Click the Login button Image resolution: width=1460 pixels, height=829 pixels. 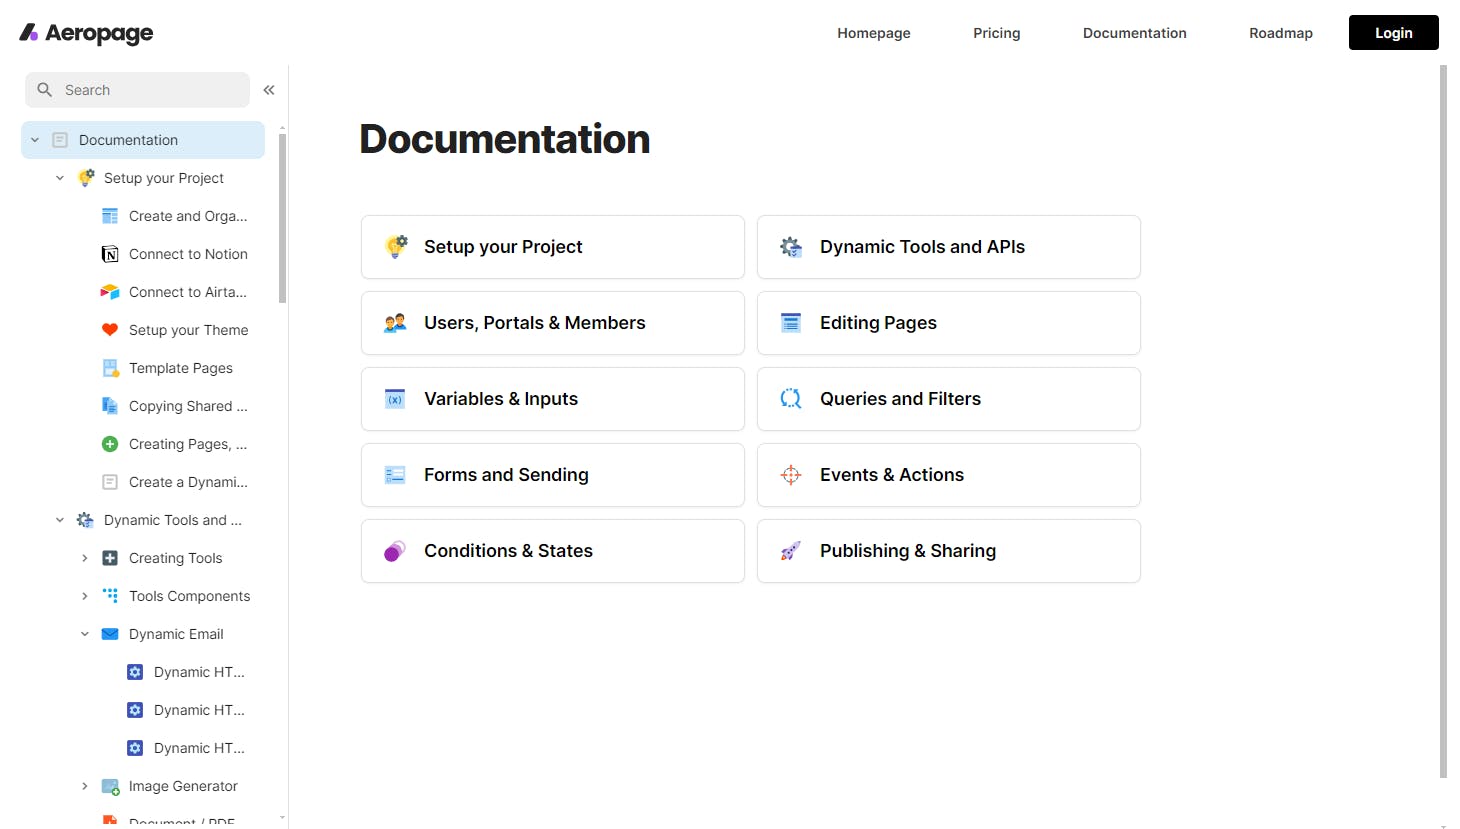coord(1394,33)
